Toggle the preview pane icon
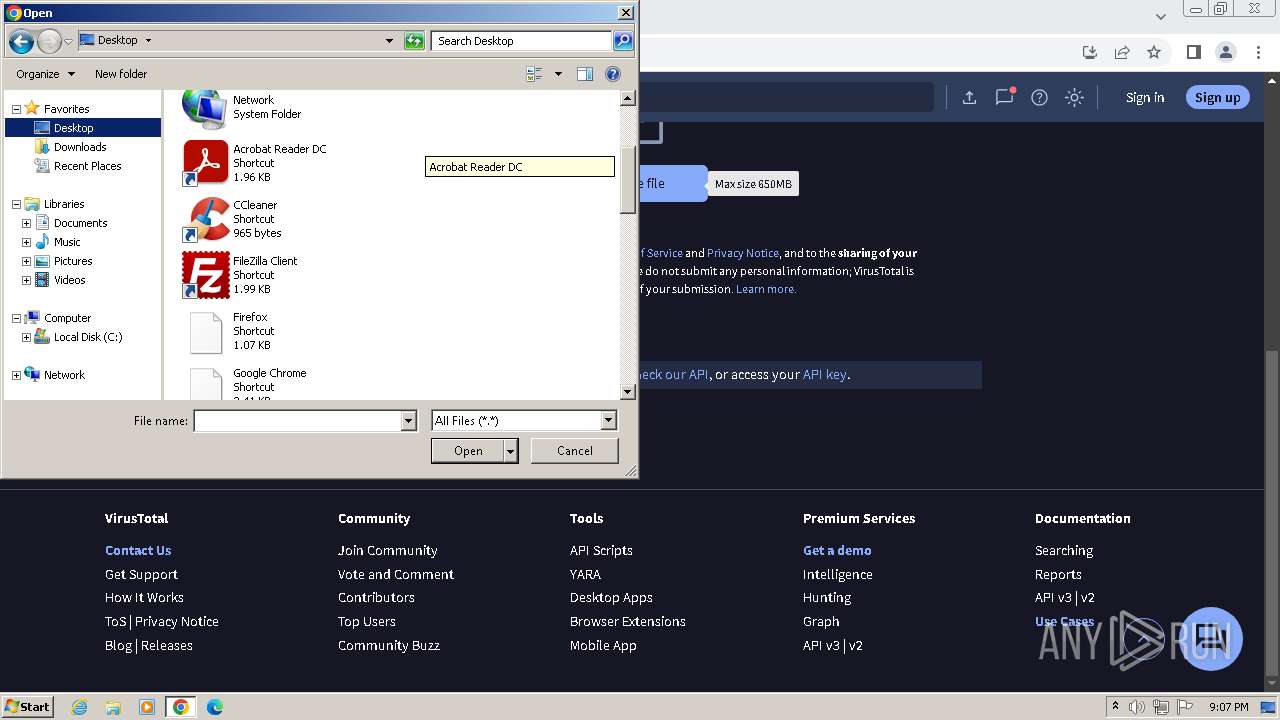Image resolution: width=1280 pixels, height=720 pixels. pos(585,74)
